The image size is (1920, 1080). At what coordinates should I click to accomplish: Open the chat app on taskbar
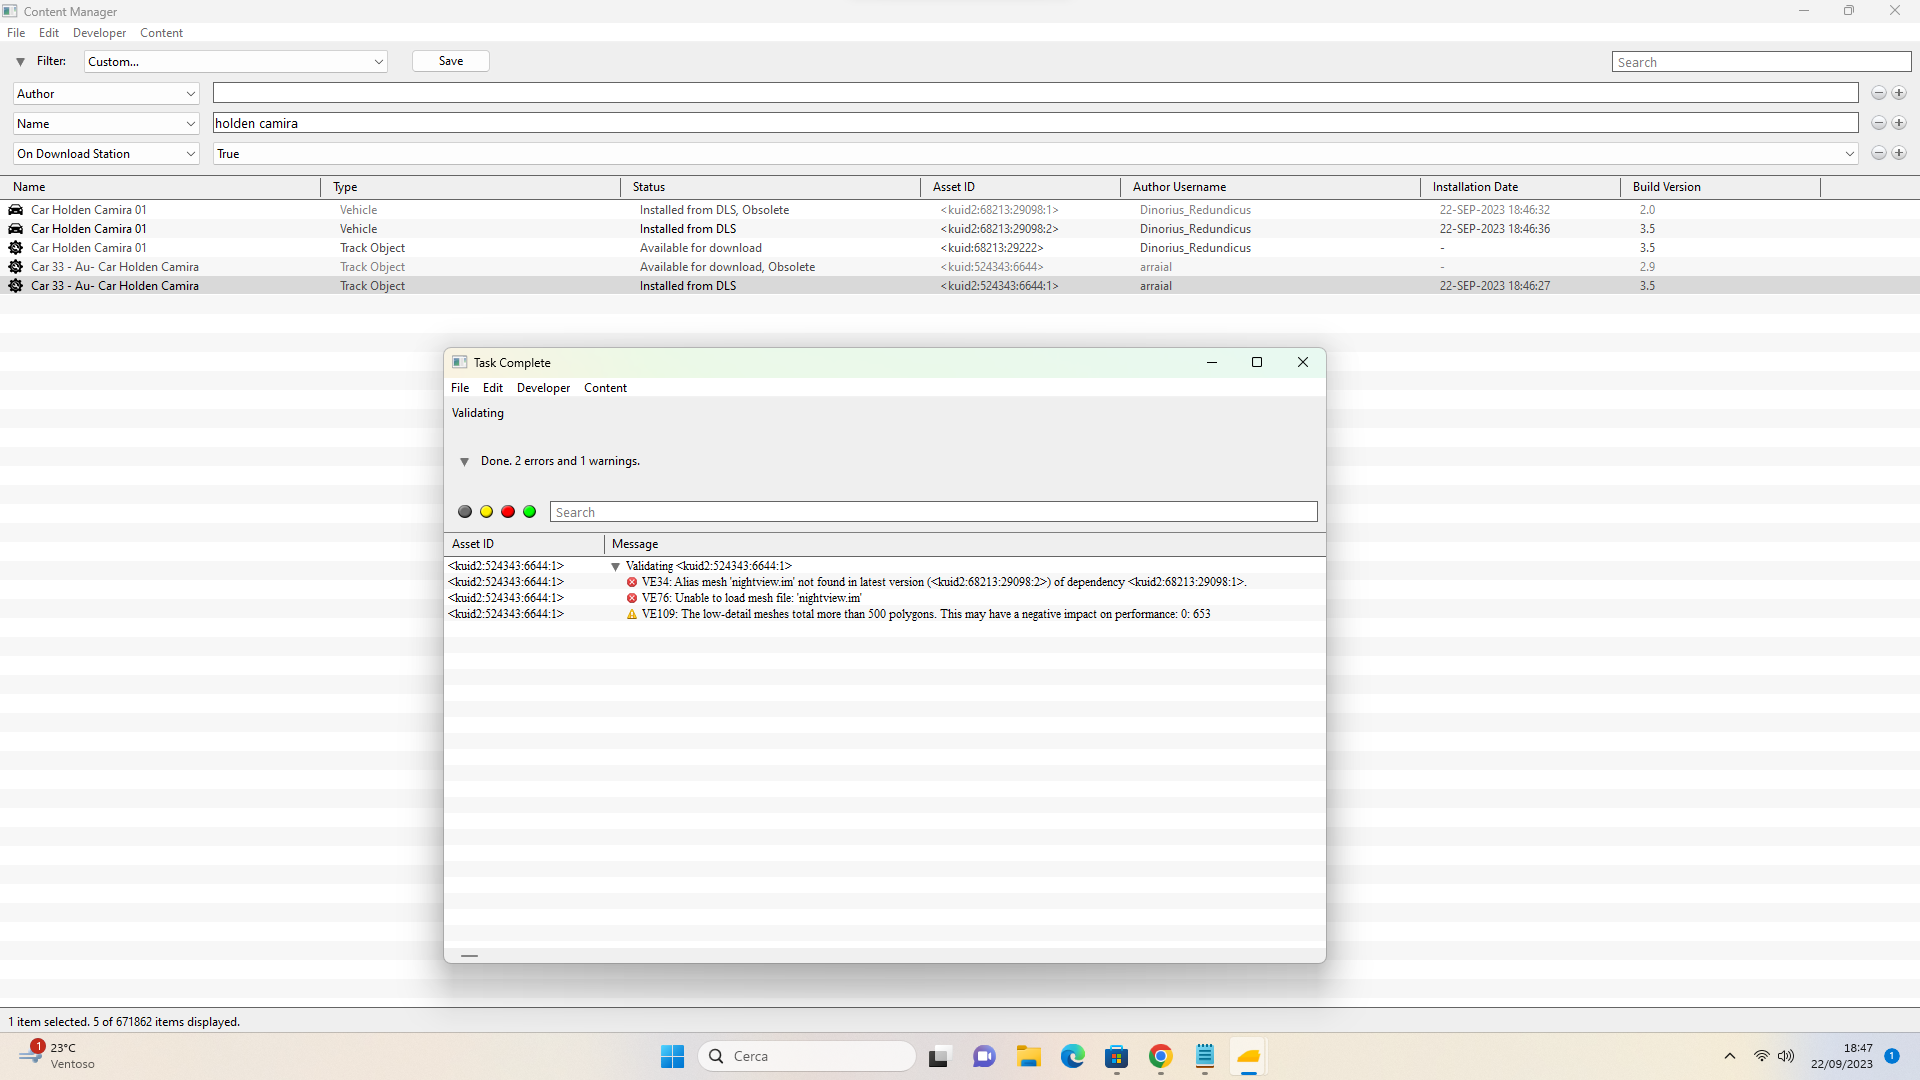point(984,1056)
